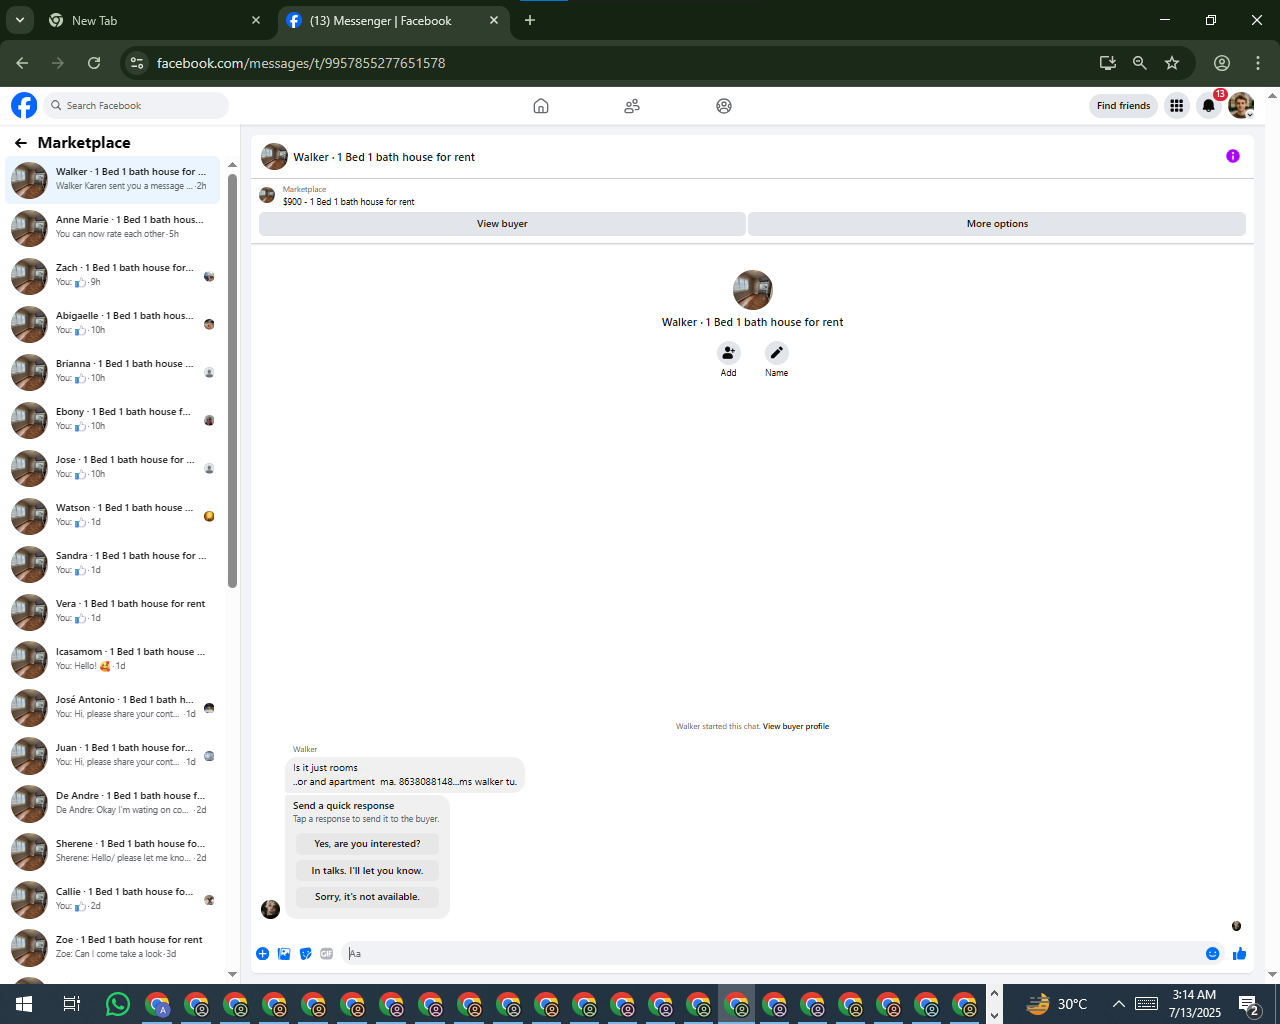Viewport: 1280px width, 1024px height.
Task: Open conversation information purple icon
Action: (x=1233, y=156)
